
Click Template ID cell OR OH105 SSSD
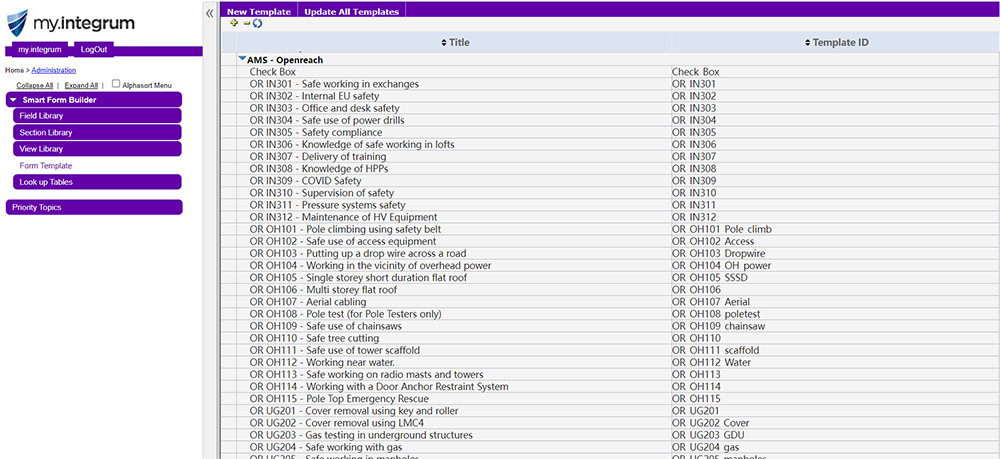pos(712,278)
